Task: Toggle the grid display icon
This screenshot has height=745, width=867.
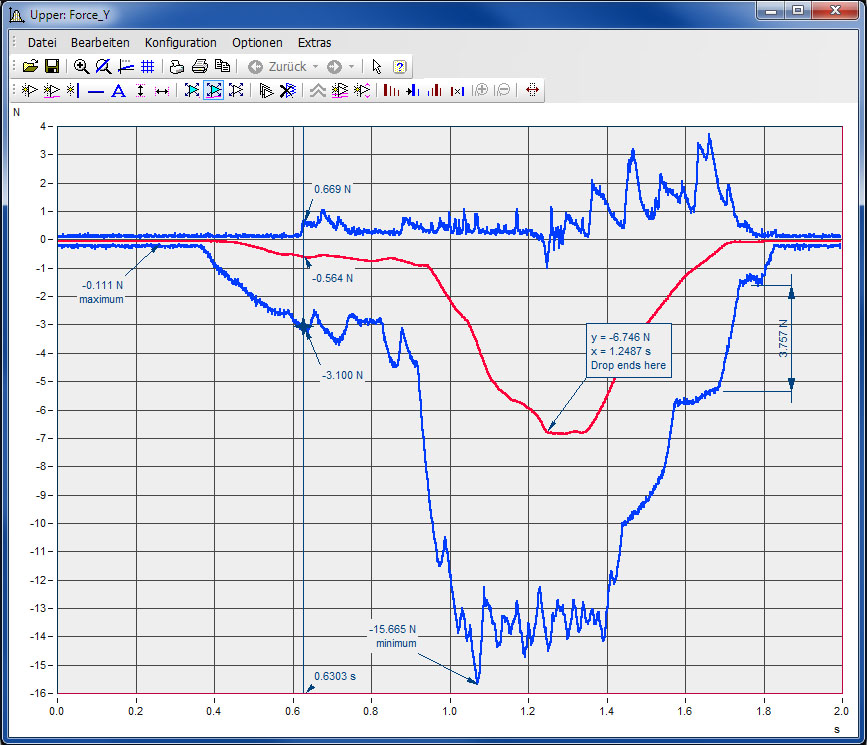Action: pos(147,67)
